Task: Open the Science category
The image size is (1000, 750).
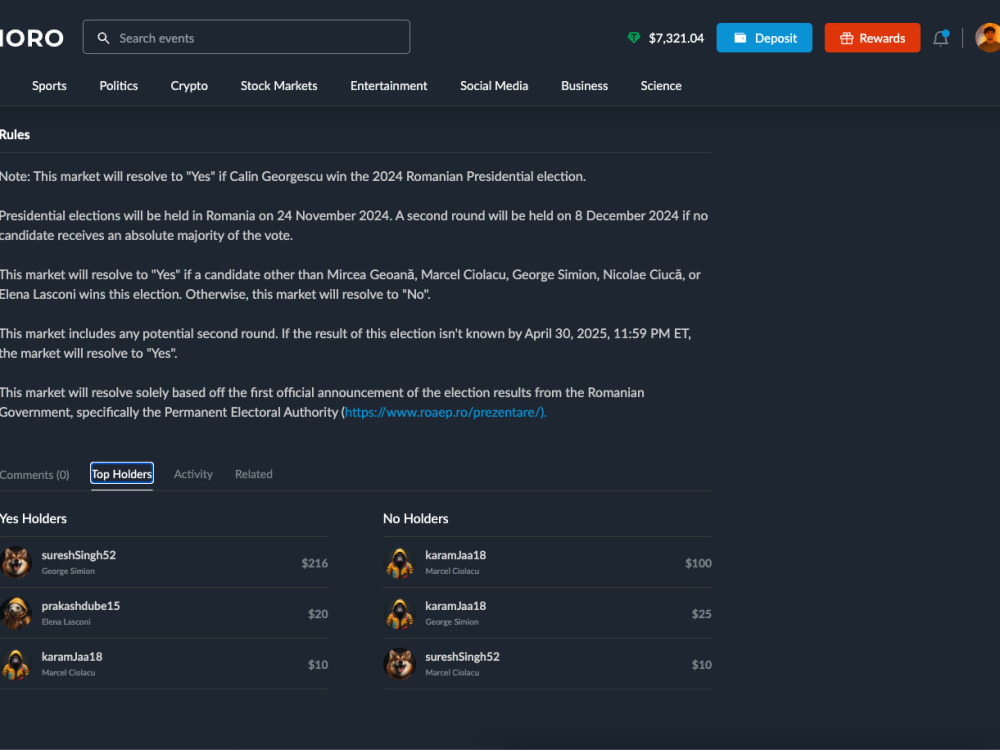Action: pos(661,85)
